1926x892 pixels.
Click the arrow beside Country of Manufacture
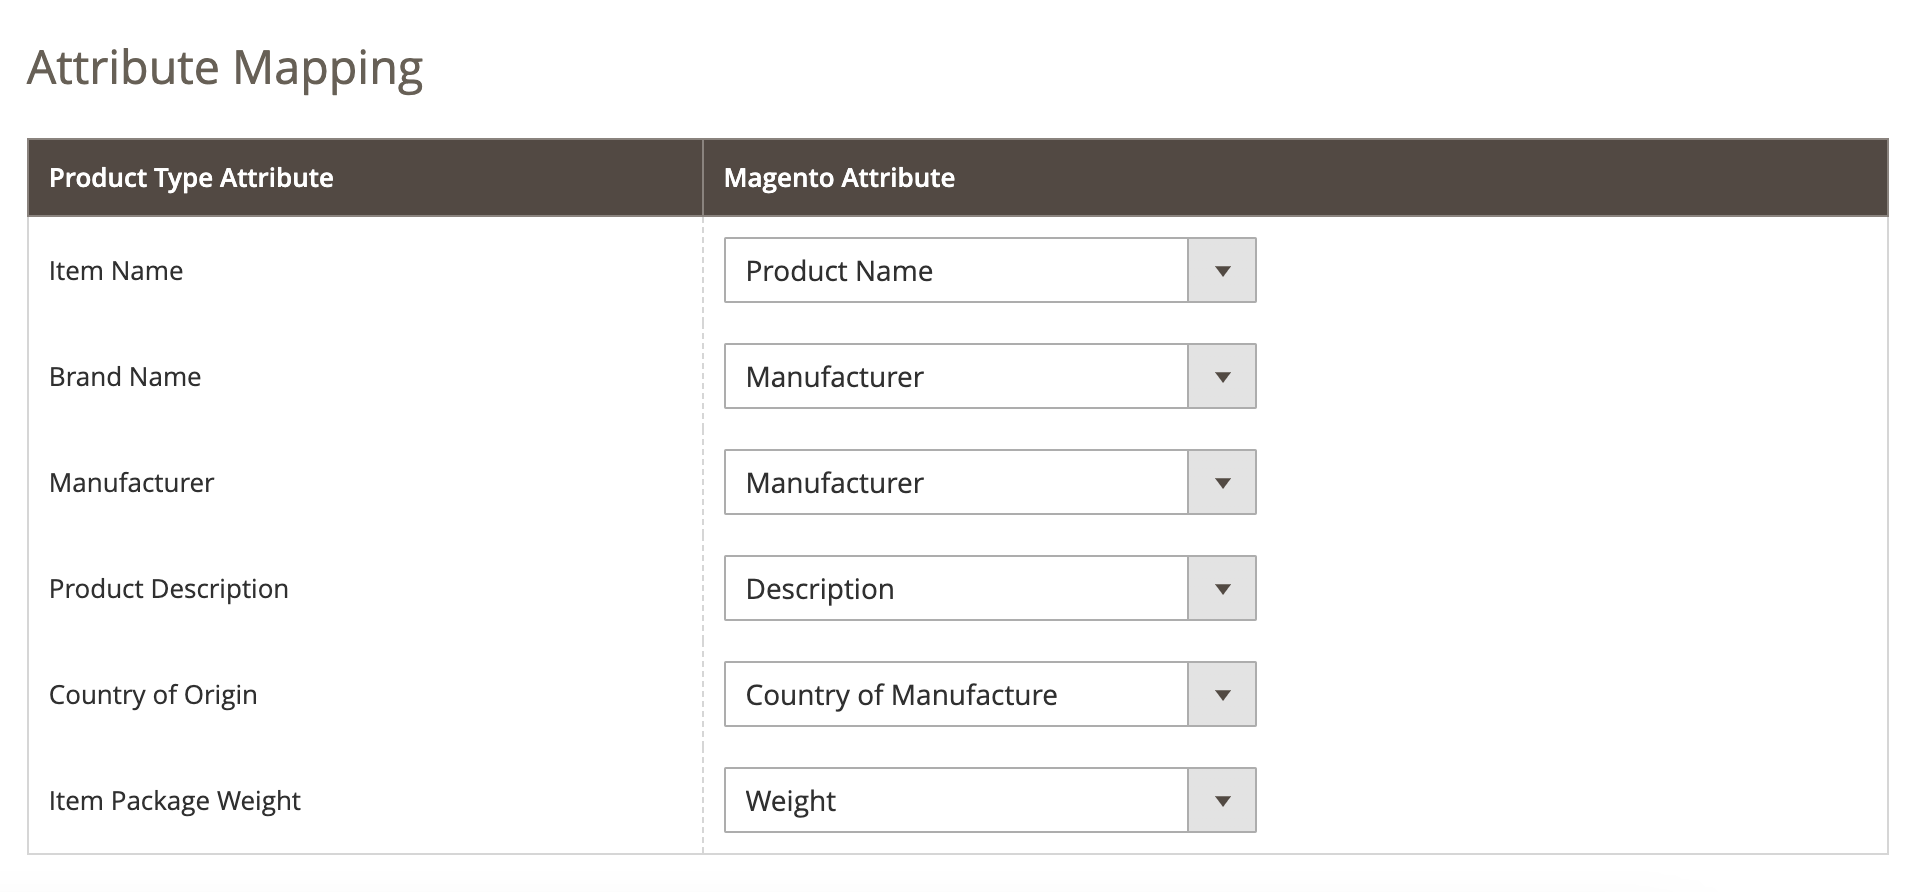pos(1221,694)
